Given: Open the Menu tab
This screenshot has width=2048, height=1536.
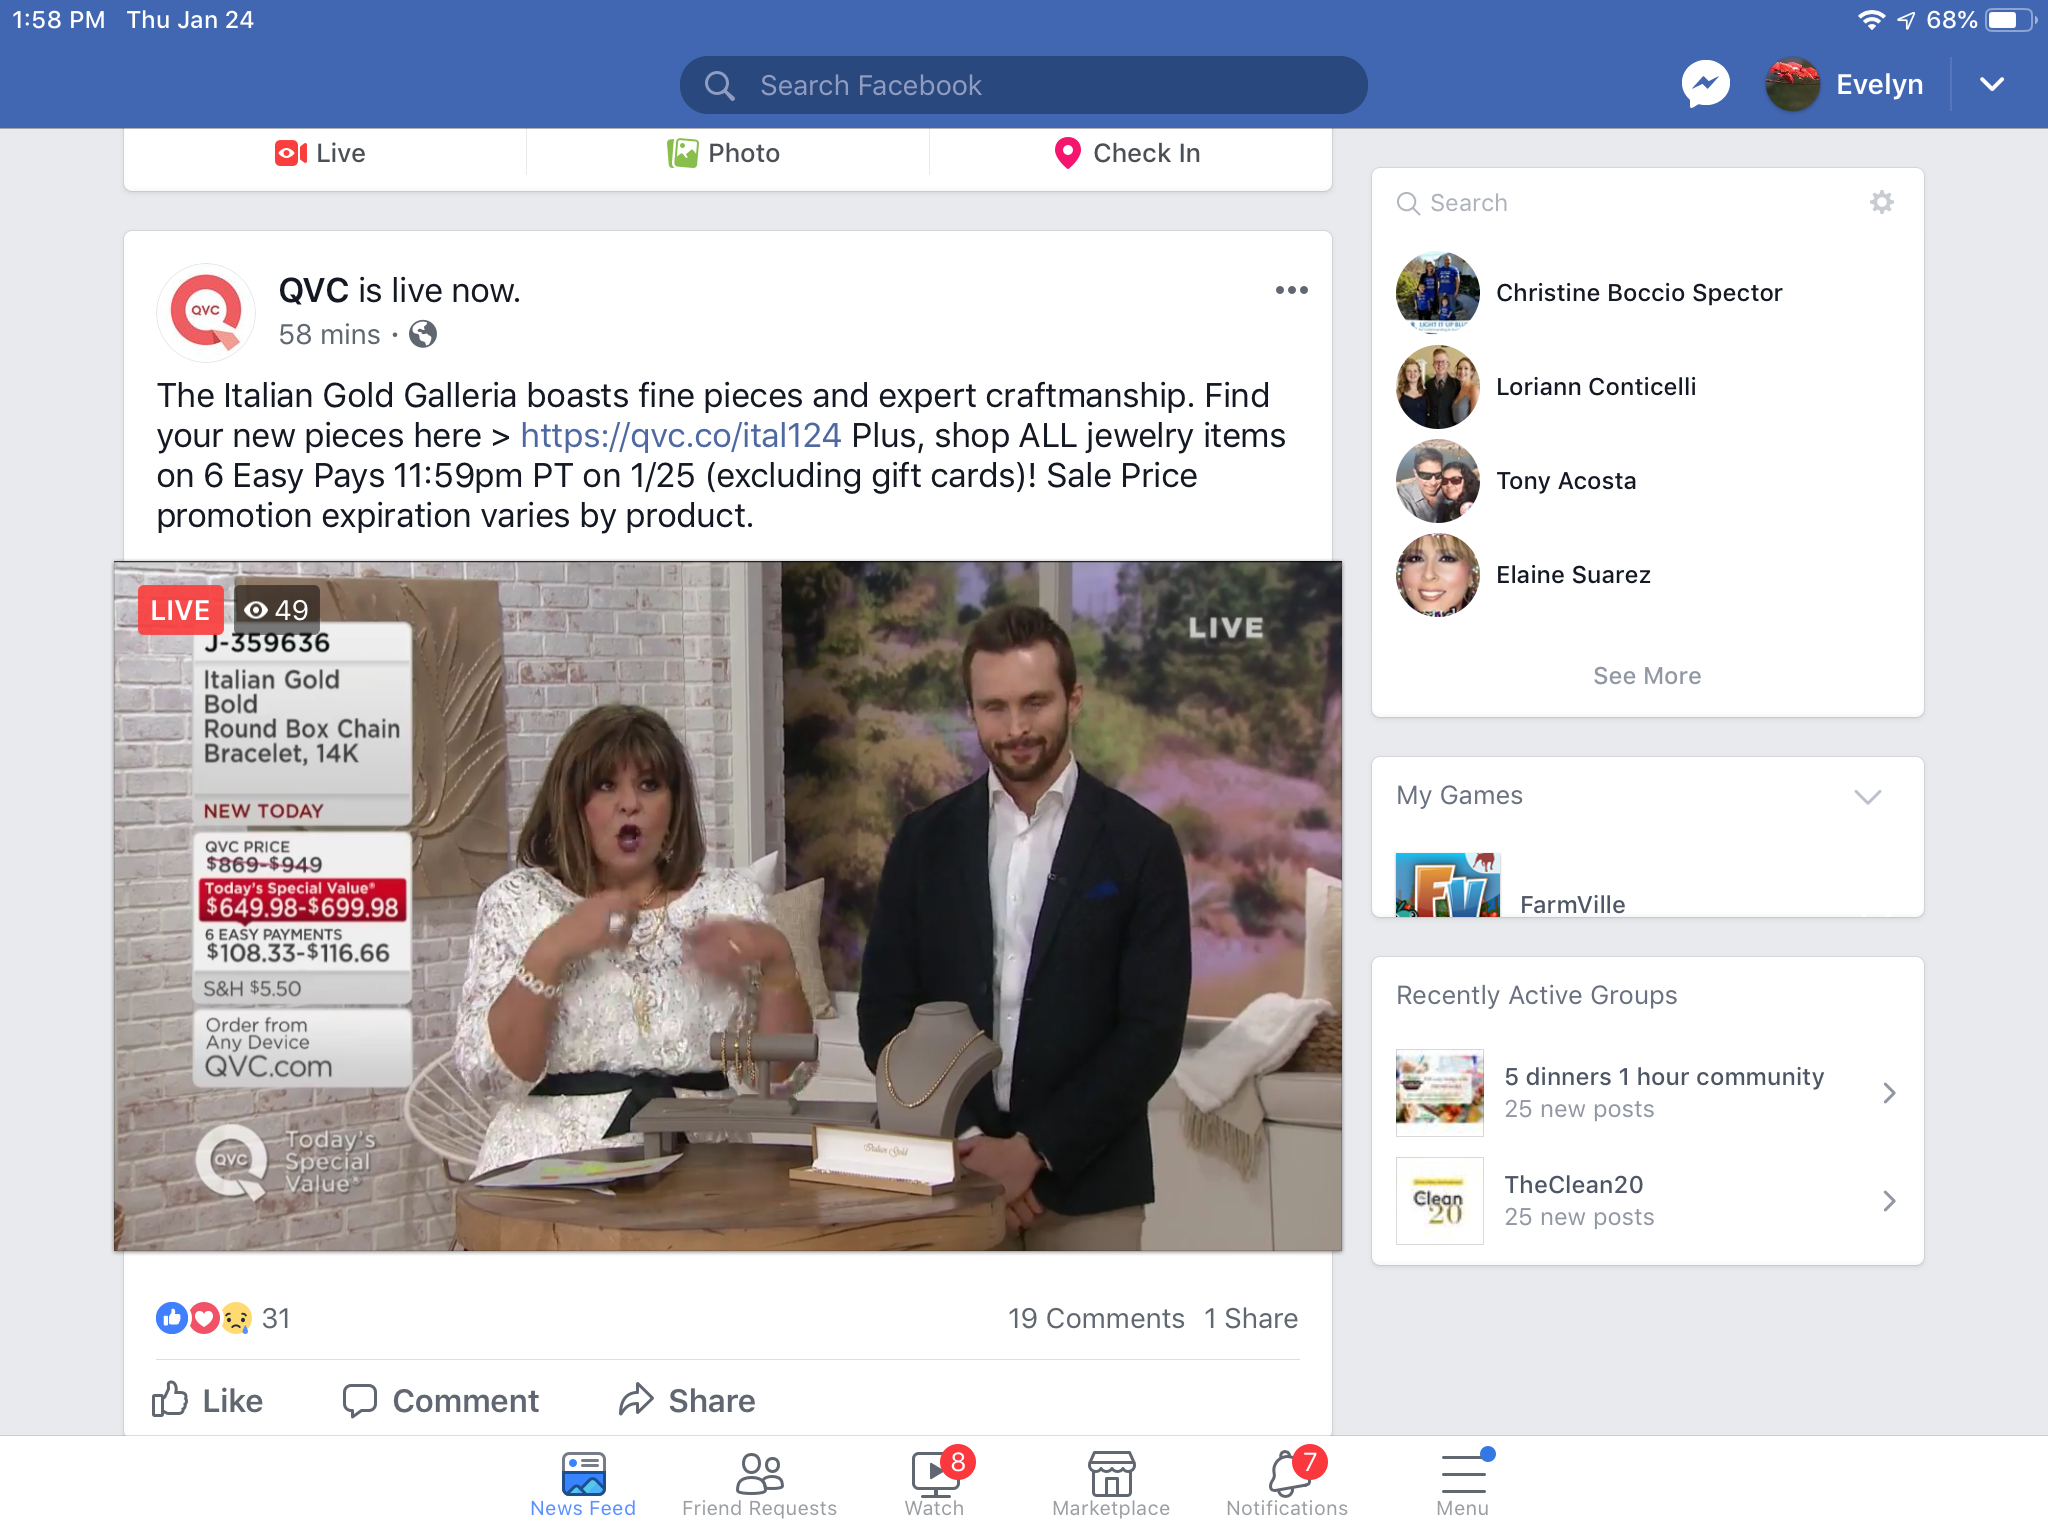Looking at the screenshot, I should (x=1463, y=1484).
